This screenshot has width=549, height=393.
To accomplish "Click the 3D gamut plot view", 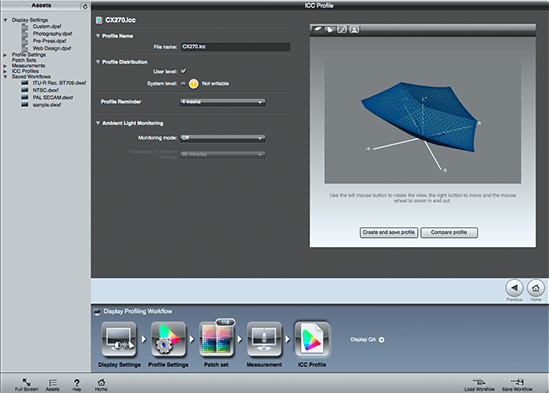I will point(423,119).
